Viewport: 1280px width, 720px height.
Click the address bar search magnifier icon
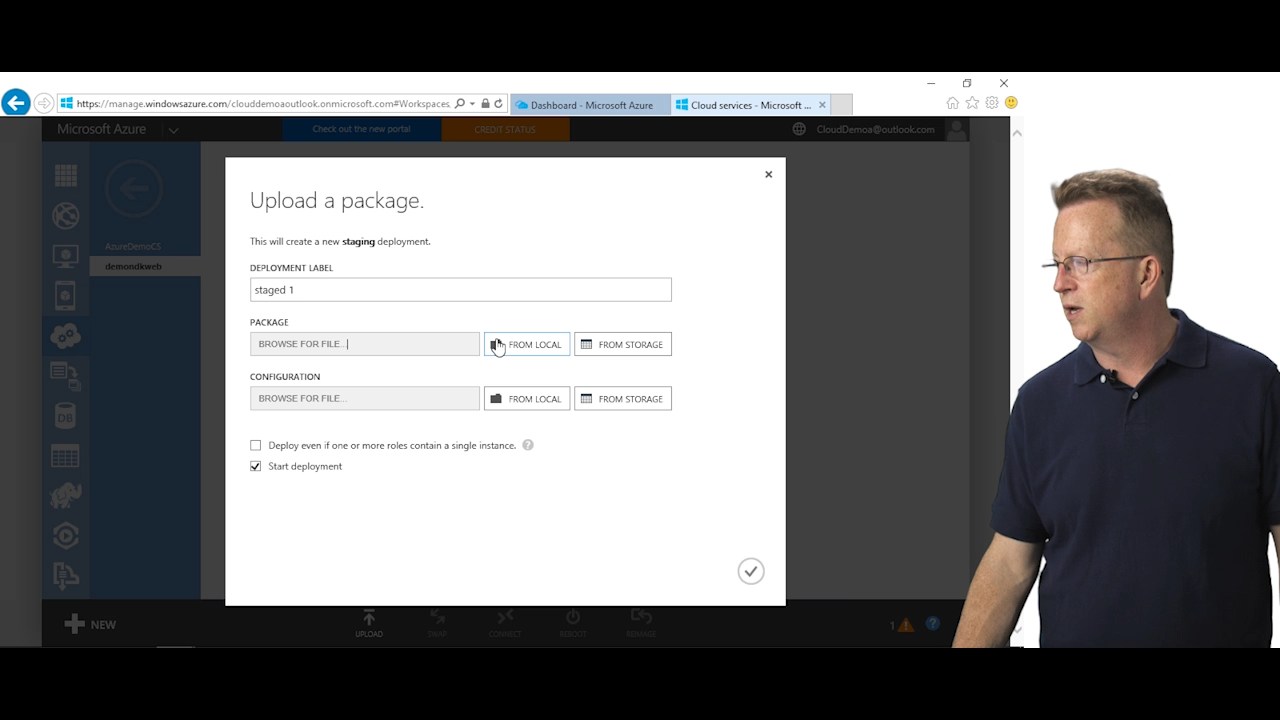[460, 103]
